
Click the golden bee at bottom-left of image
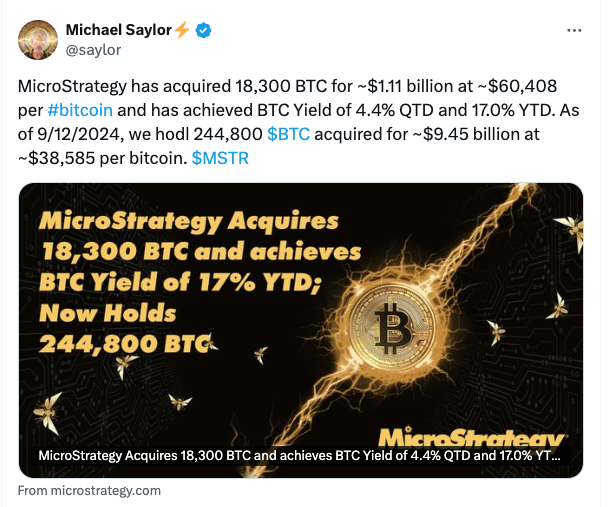47,409
